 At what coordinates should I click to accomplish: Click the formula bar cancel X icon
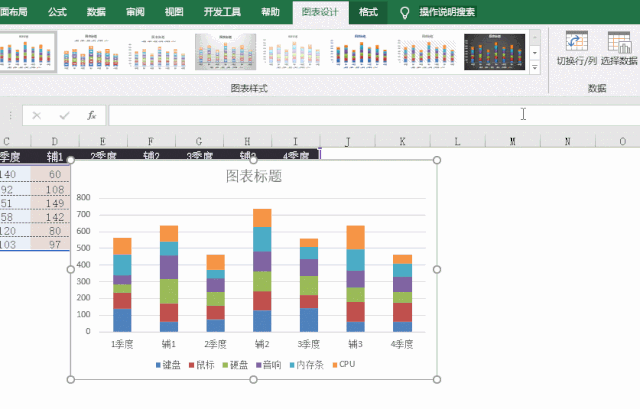[x=37, y=116]
